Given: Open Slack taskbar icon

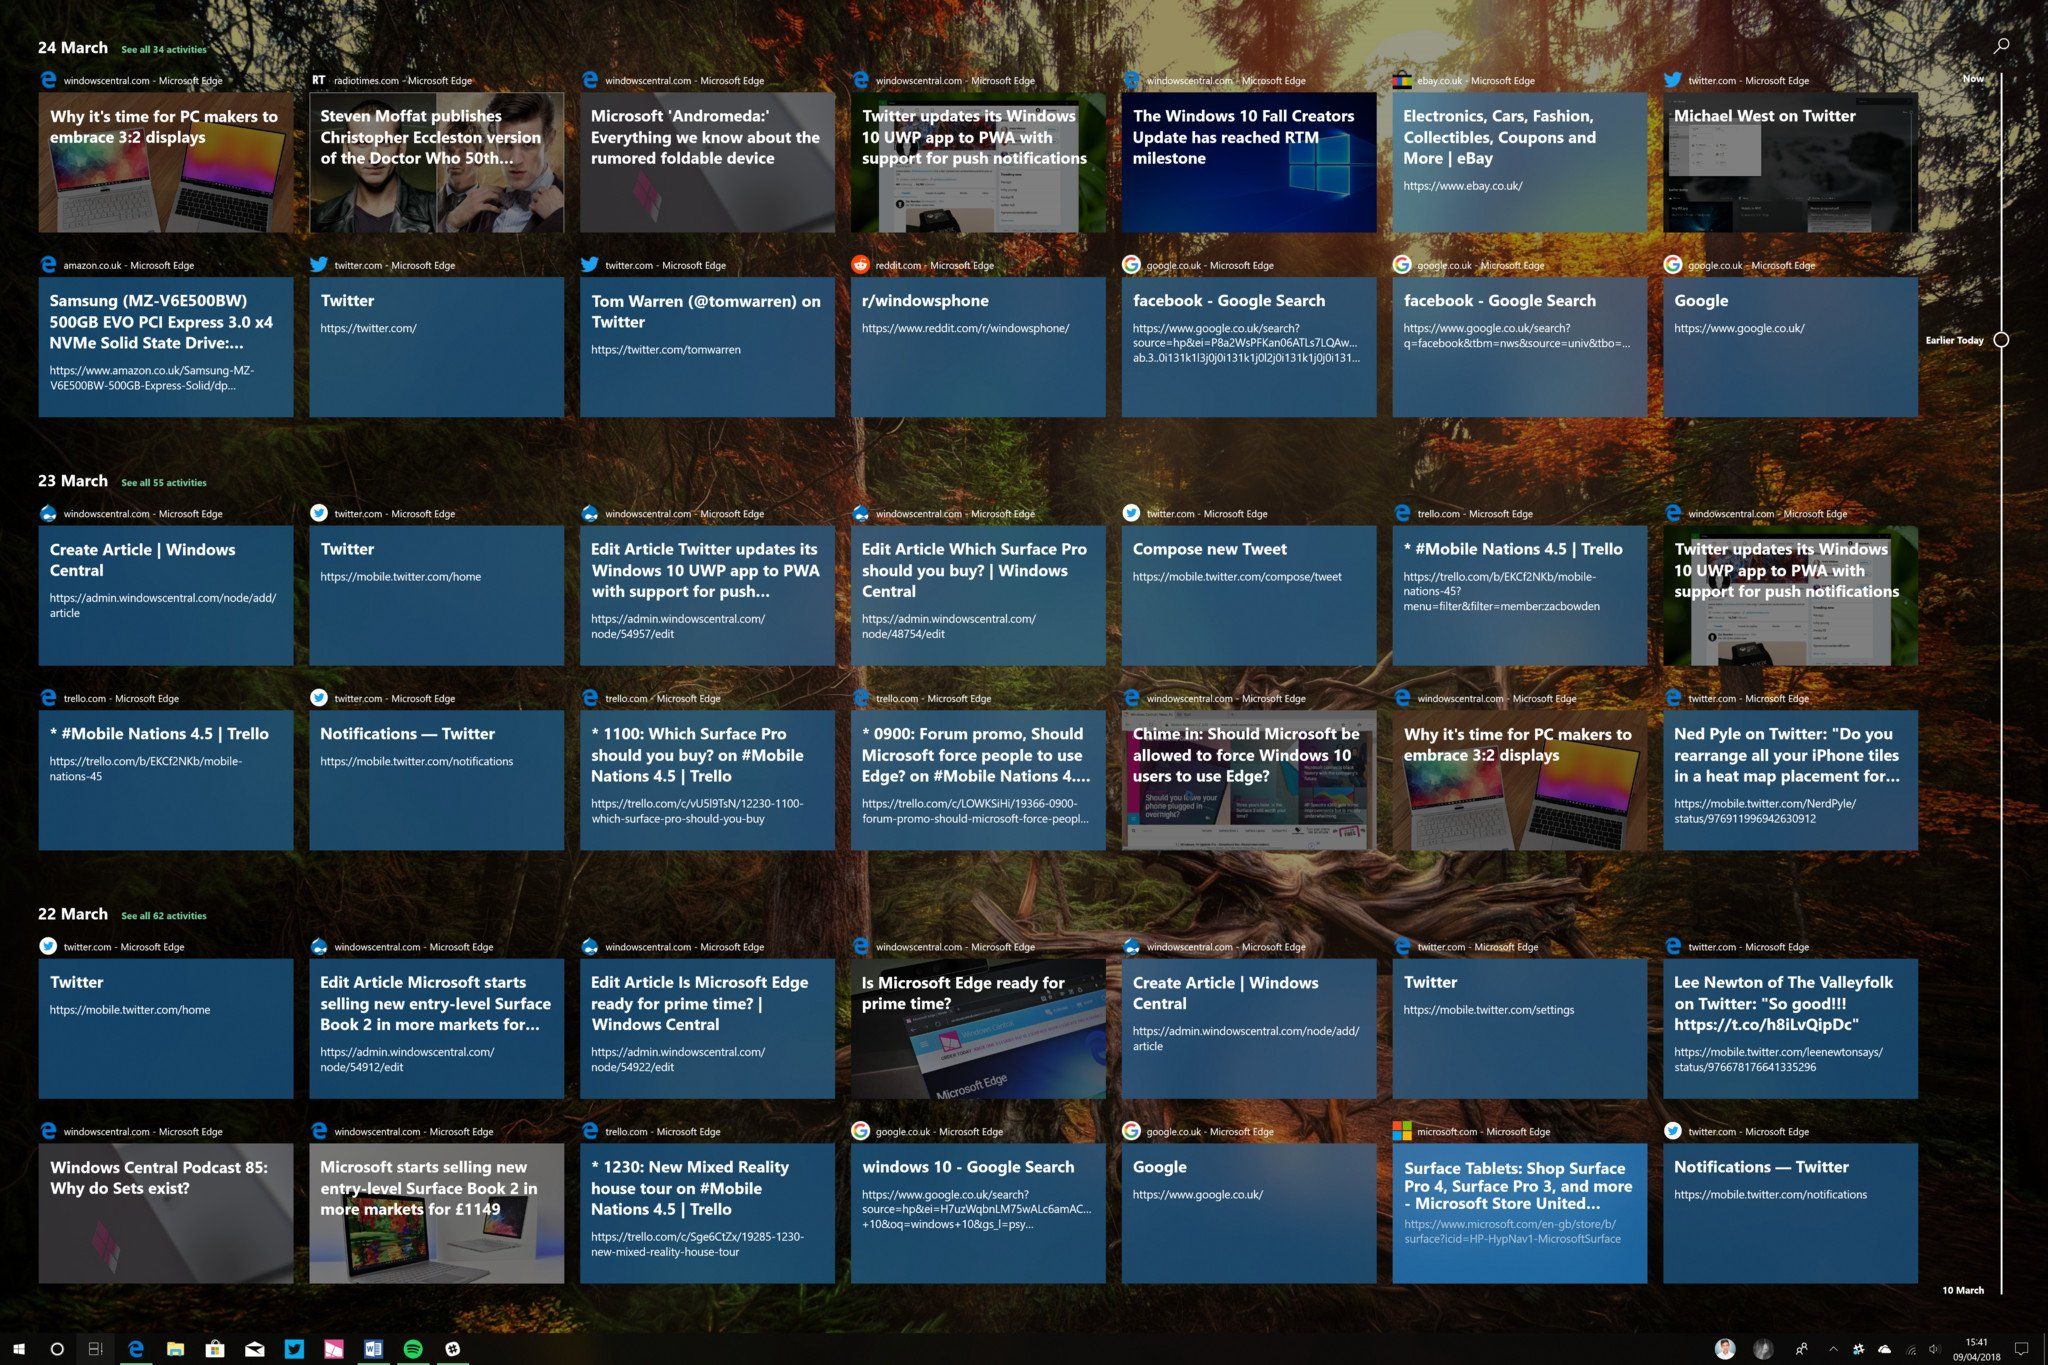Looking at the screenshot, I should tap(452, 1349).
